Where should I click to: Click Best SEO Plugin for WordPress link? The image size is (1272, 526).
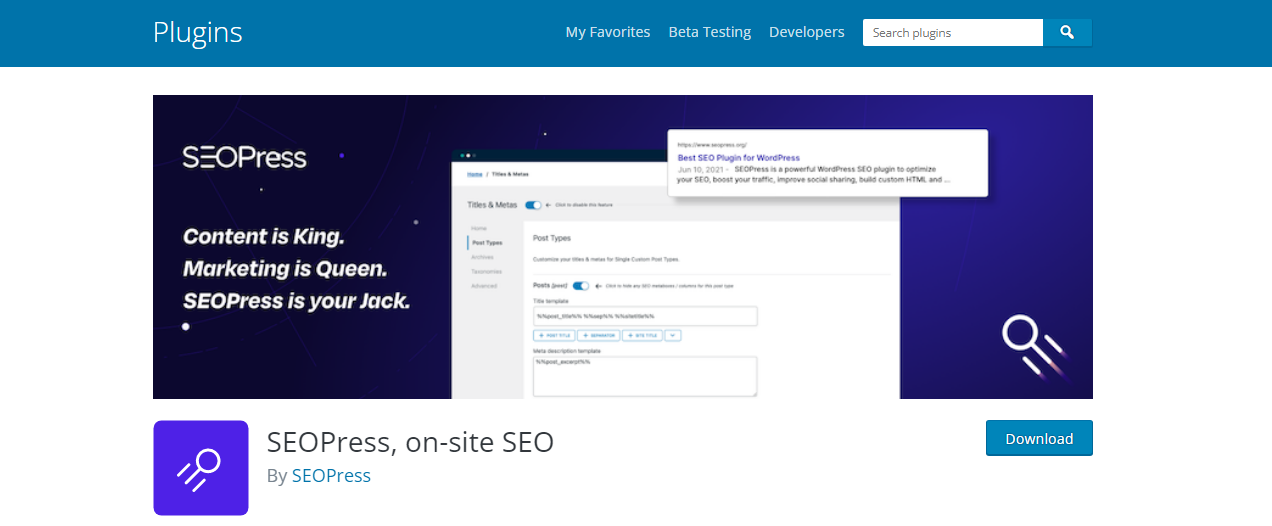739,157
